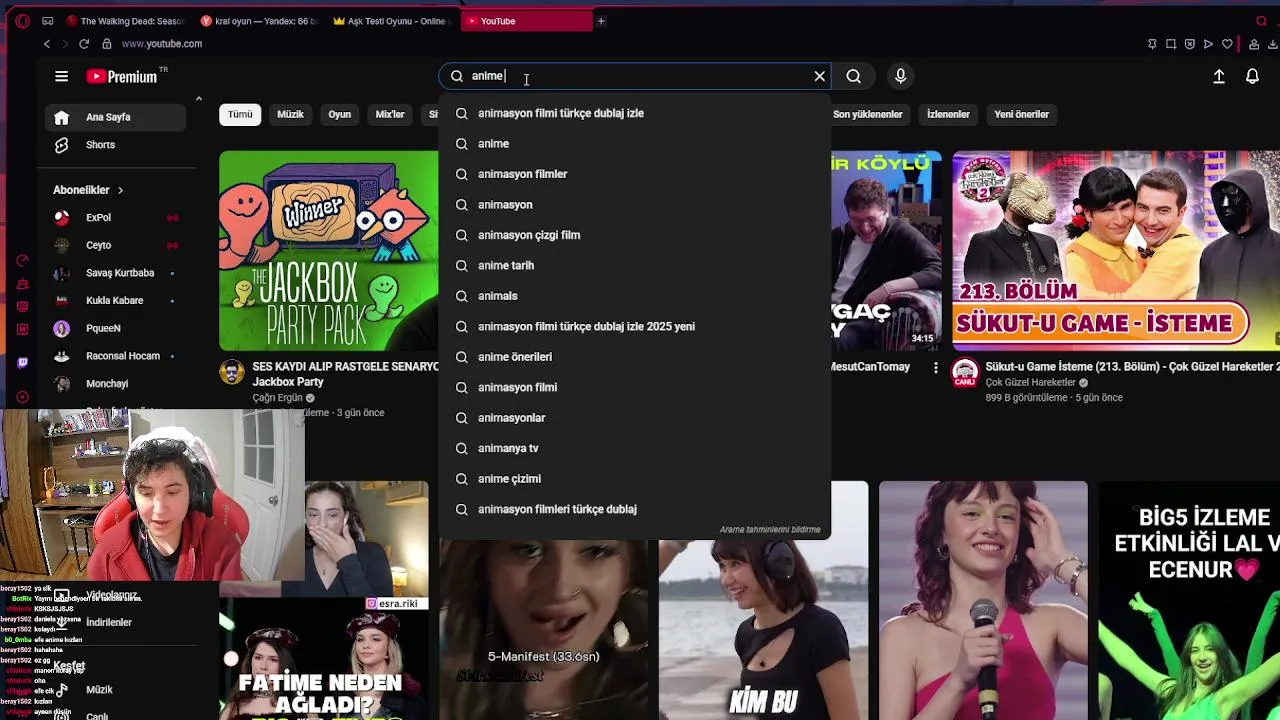Go back with the browser back arrow
1280x720 pixels.
pyautogui.click(x=46, y=44)
